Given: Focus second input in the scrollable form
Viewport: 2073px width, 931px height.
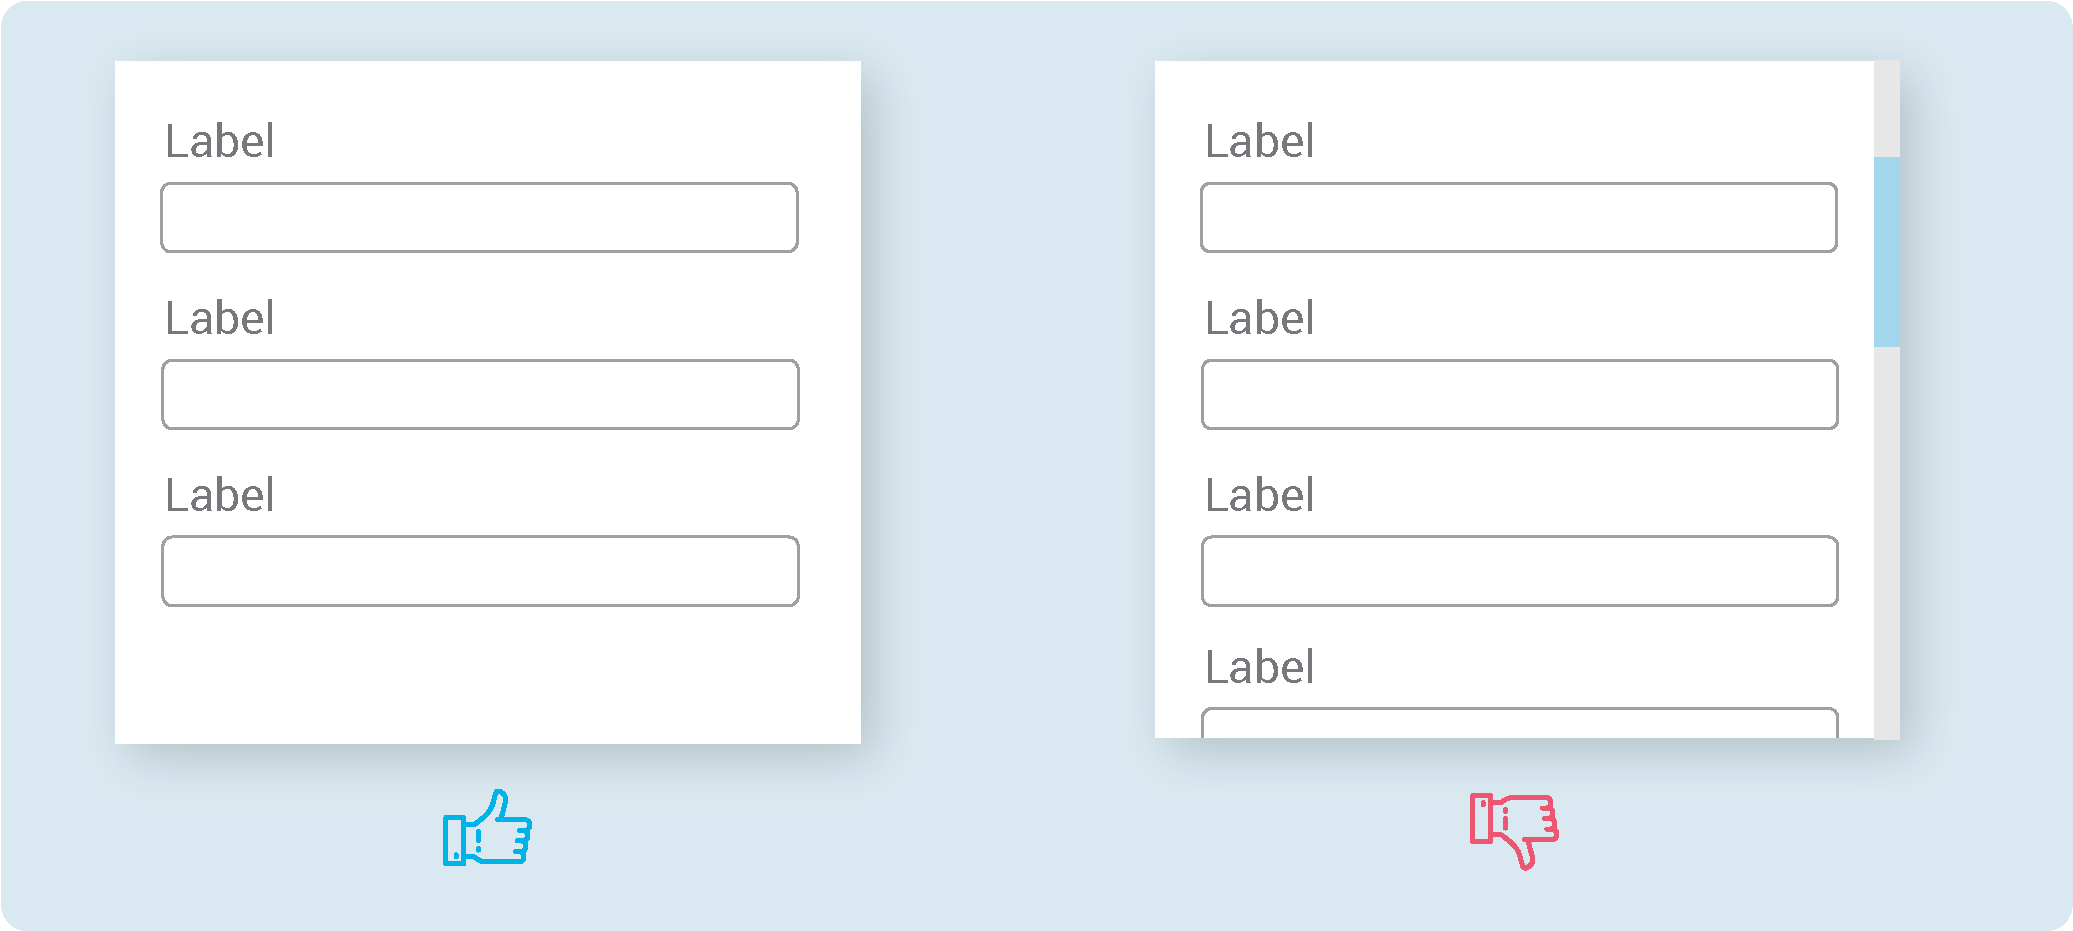Looking at the screenshot, I should [1519, 394].
